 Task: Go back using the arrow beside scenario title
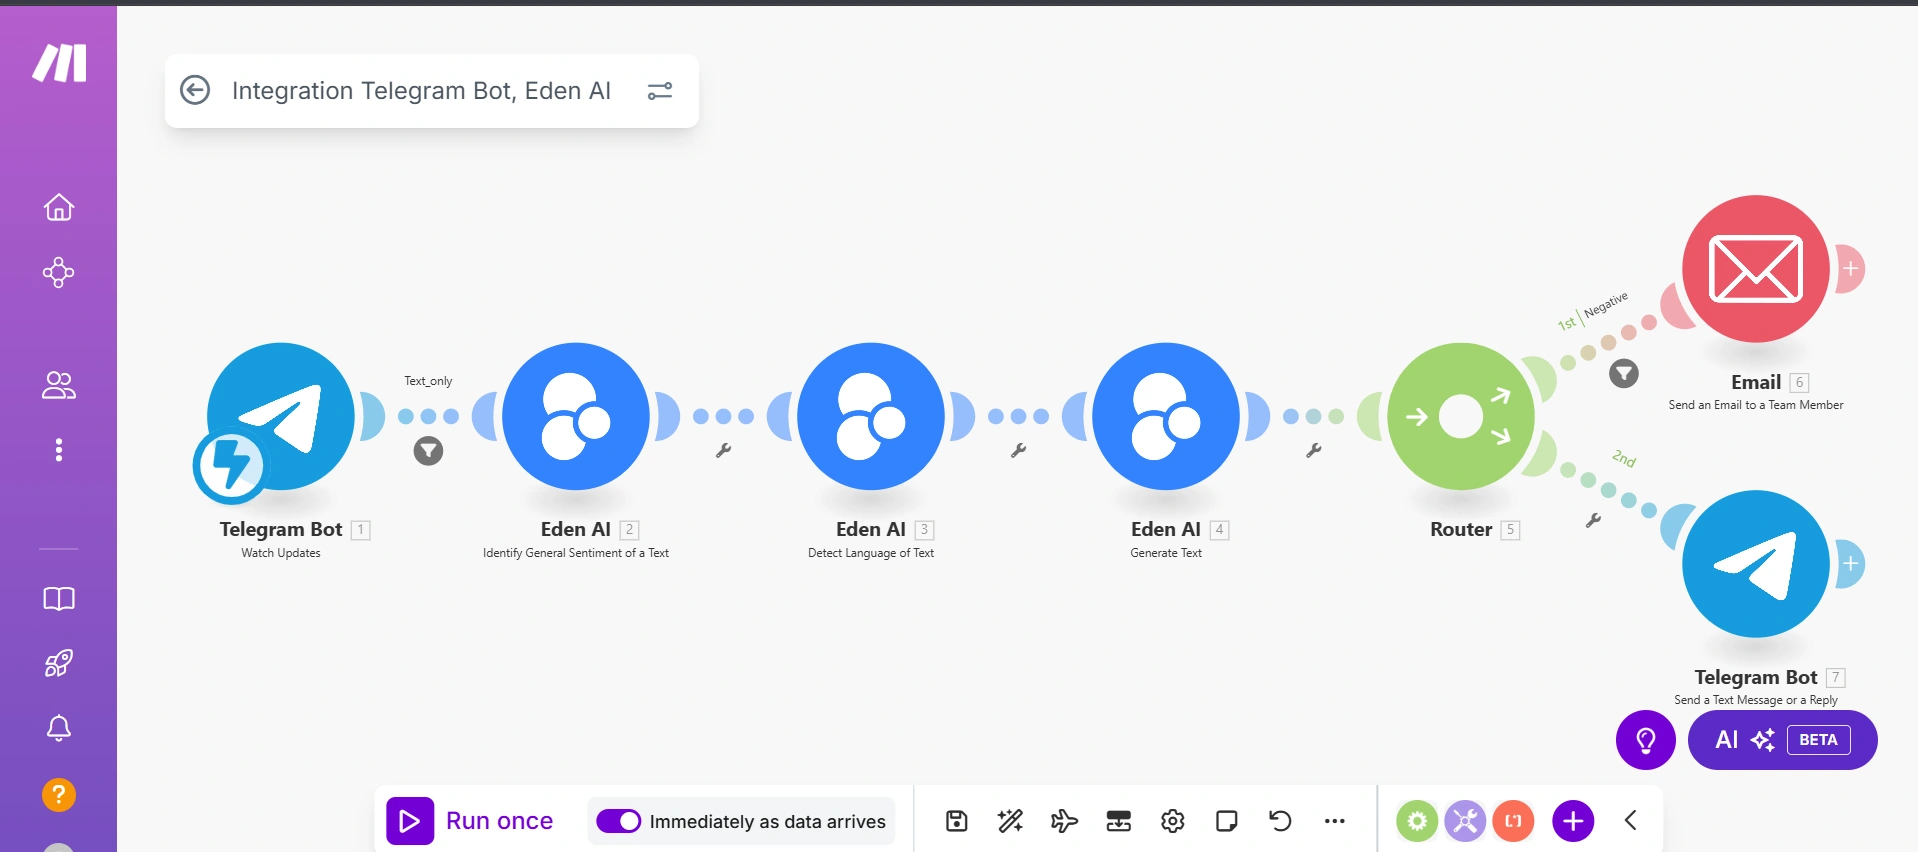(x=195, y=90)
